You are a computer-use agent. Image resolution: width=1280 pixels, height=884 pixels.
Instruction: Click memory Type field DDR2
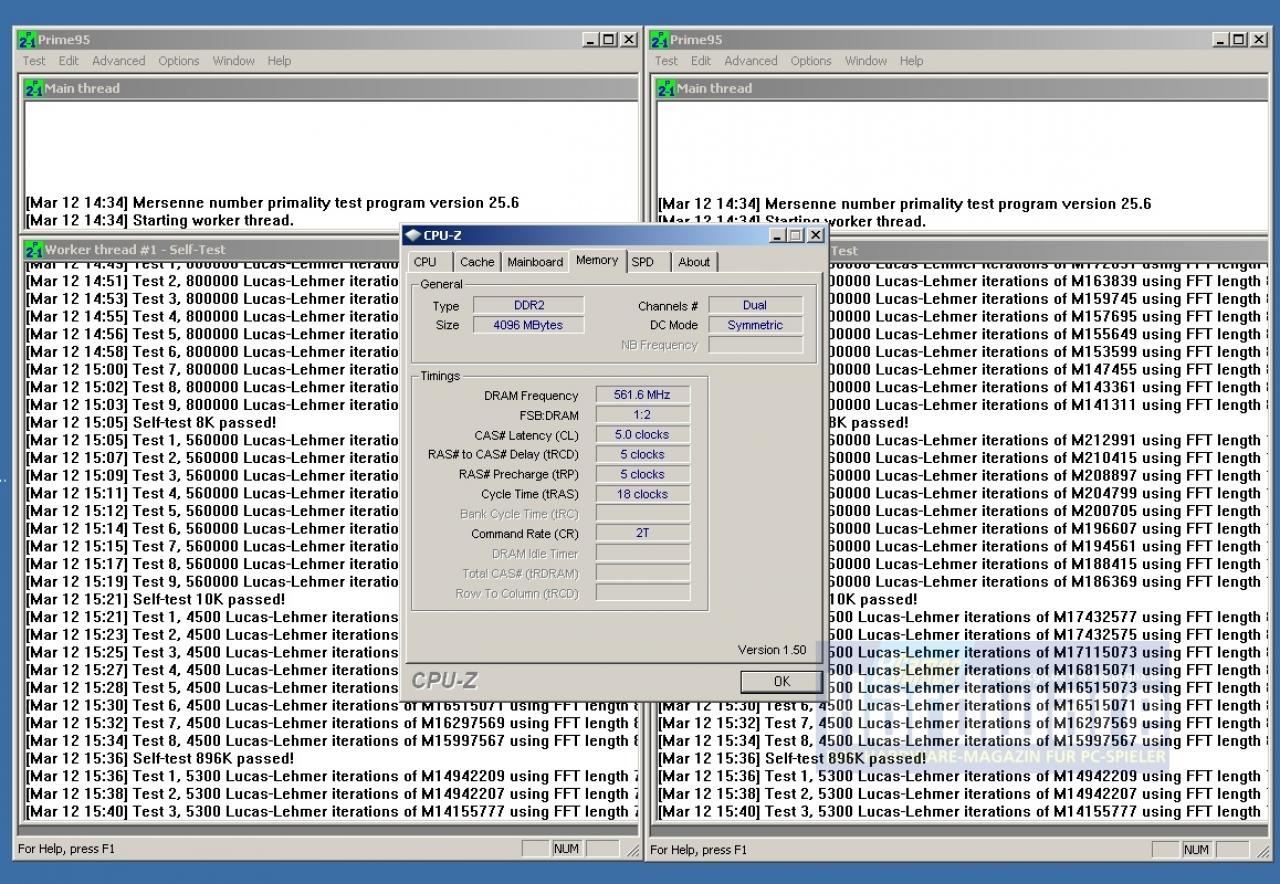click(528, 305)
